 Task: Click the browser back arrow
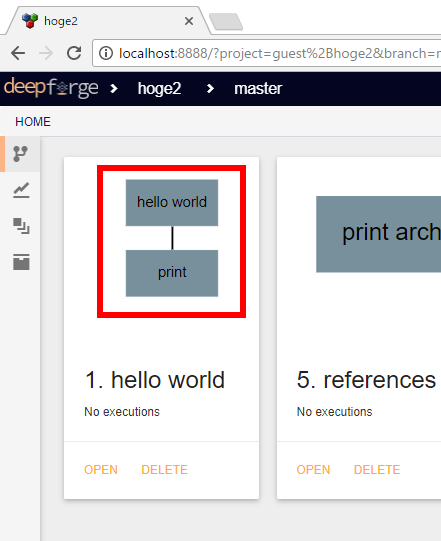tap(18, 53)
